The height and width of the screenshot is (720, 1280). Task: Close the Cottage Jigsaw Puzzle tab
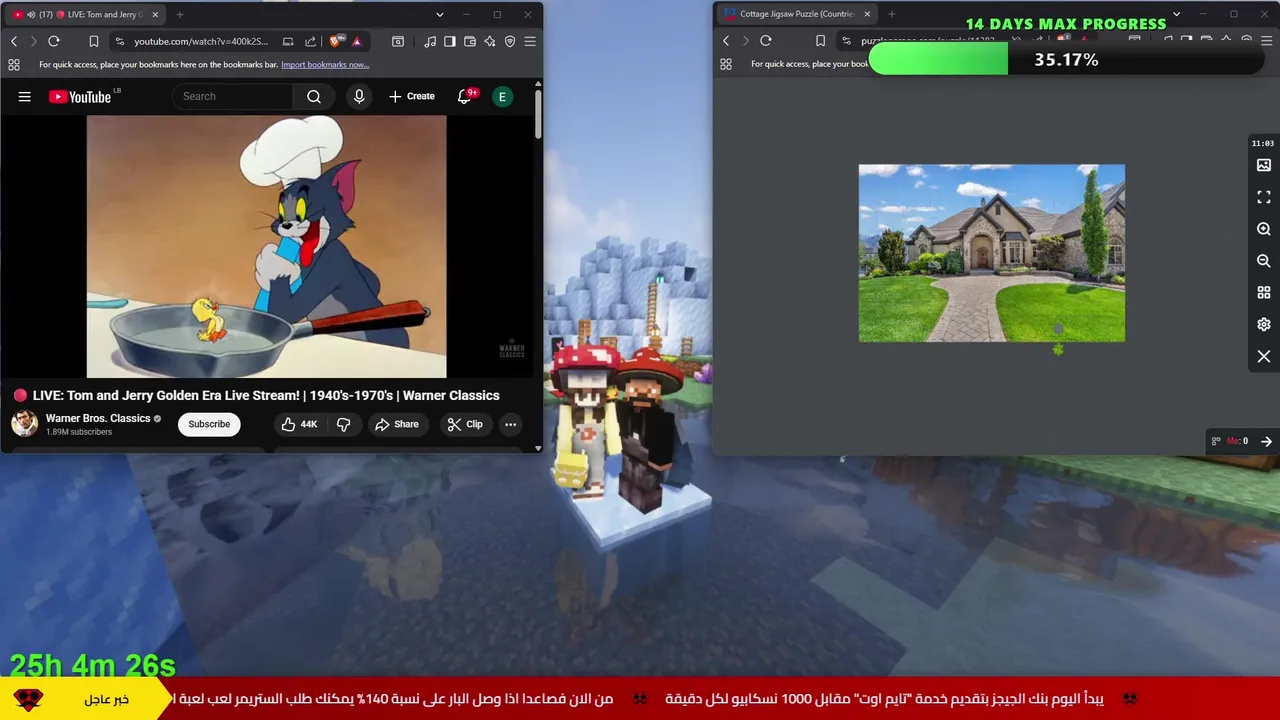coord(867,14)
